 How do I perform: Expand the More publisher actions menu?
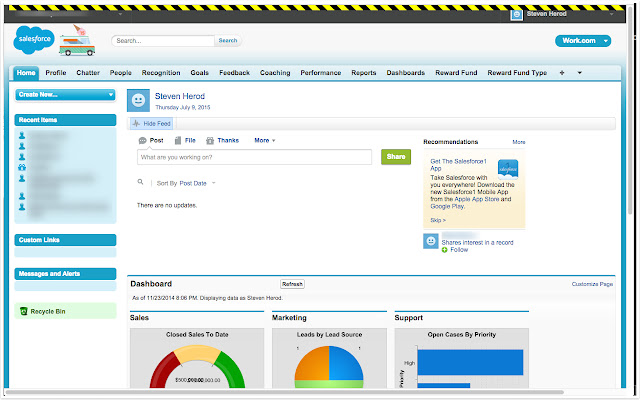click(264, 141)
